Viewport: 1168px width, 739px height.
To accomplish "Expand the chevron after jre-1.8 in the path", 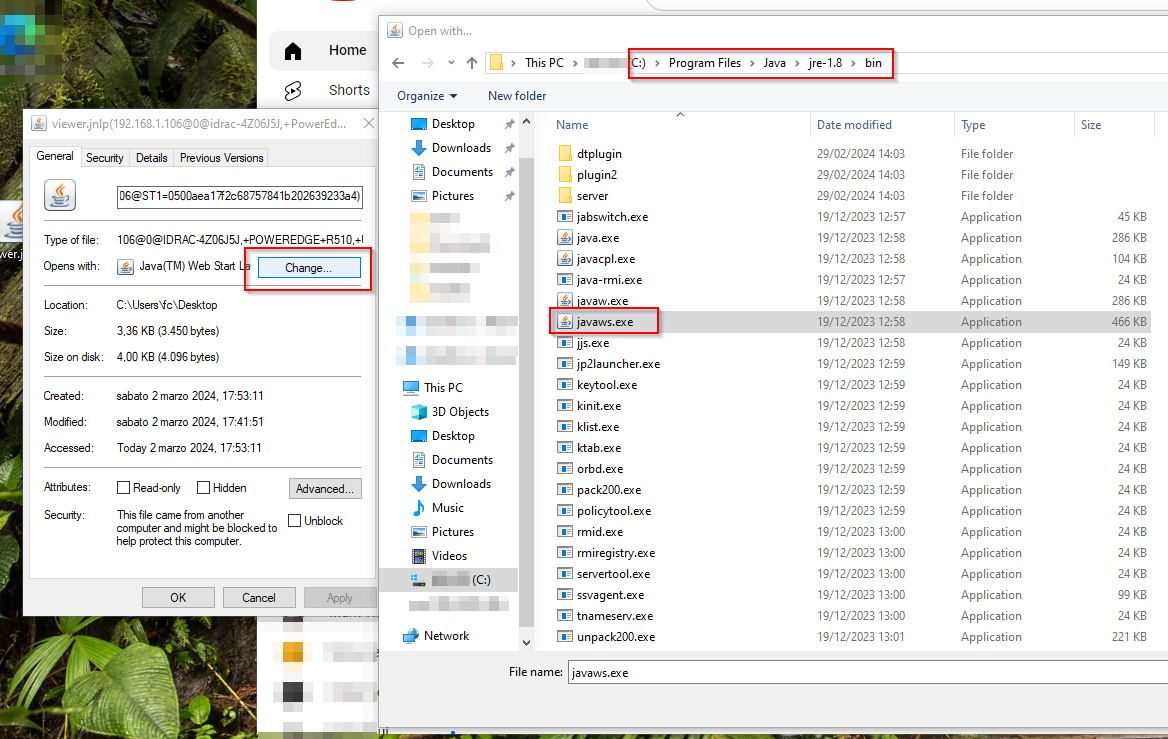I will pyautogui.click(x=854, y=63).
